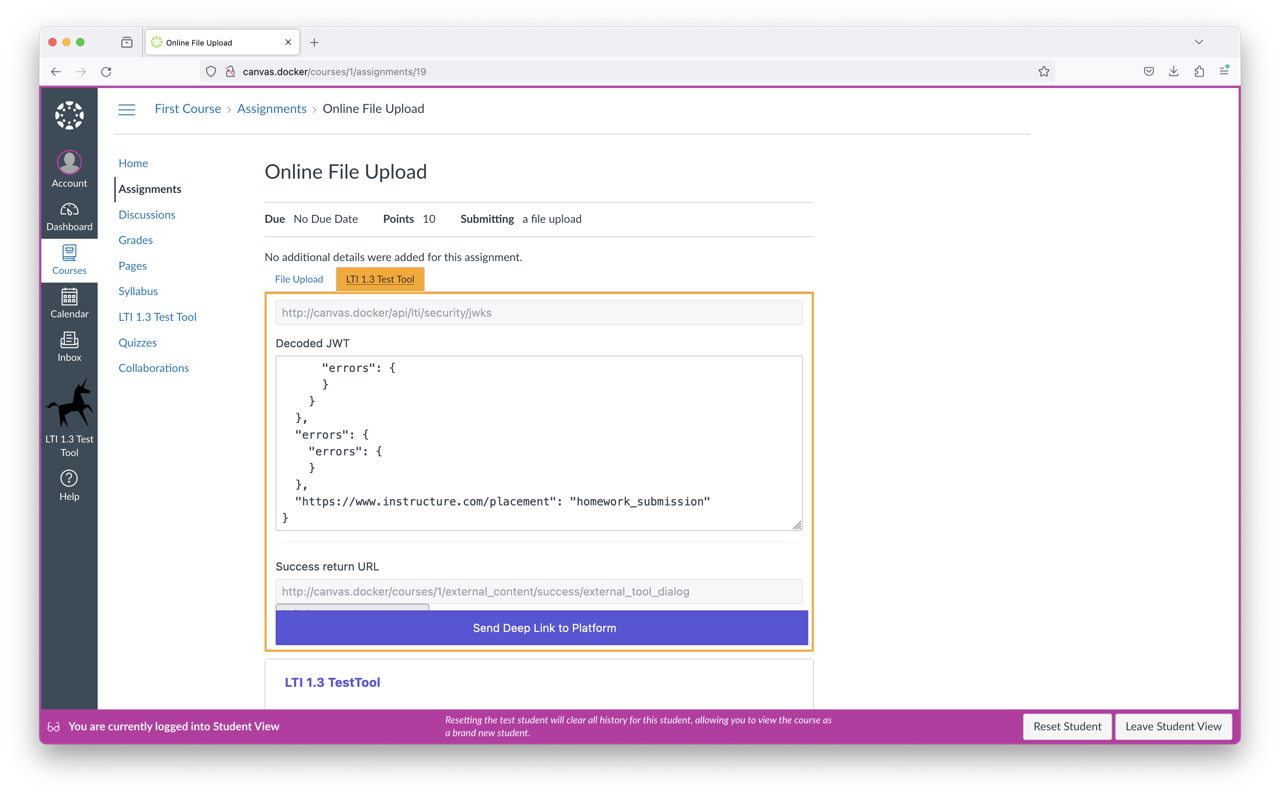Open the Help question-mark icon

point(68,479)
